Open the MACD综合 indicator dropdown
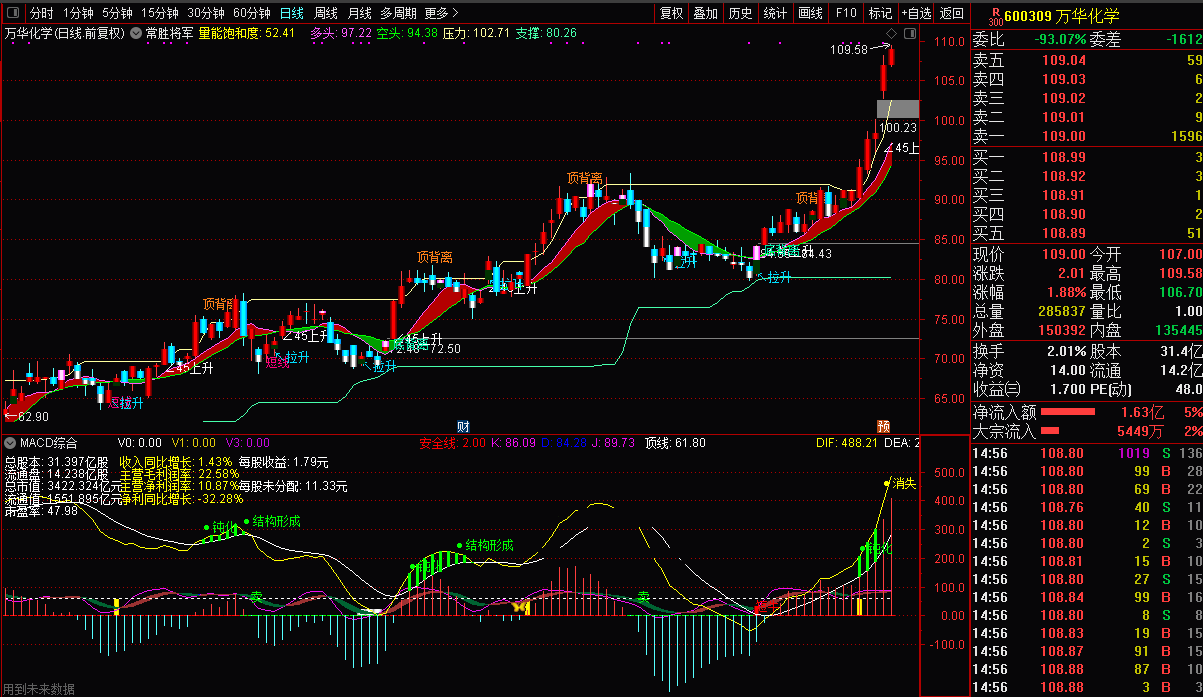The height and width of the screenshot is (697, 1203). 10,442
